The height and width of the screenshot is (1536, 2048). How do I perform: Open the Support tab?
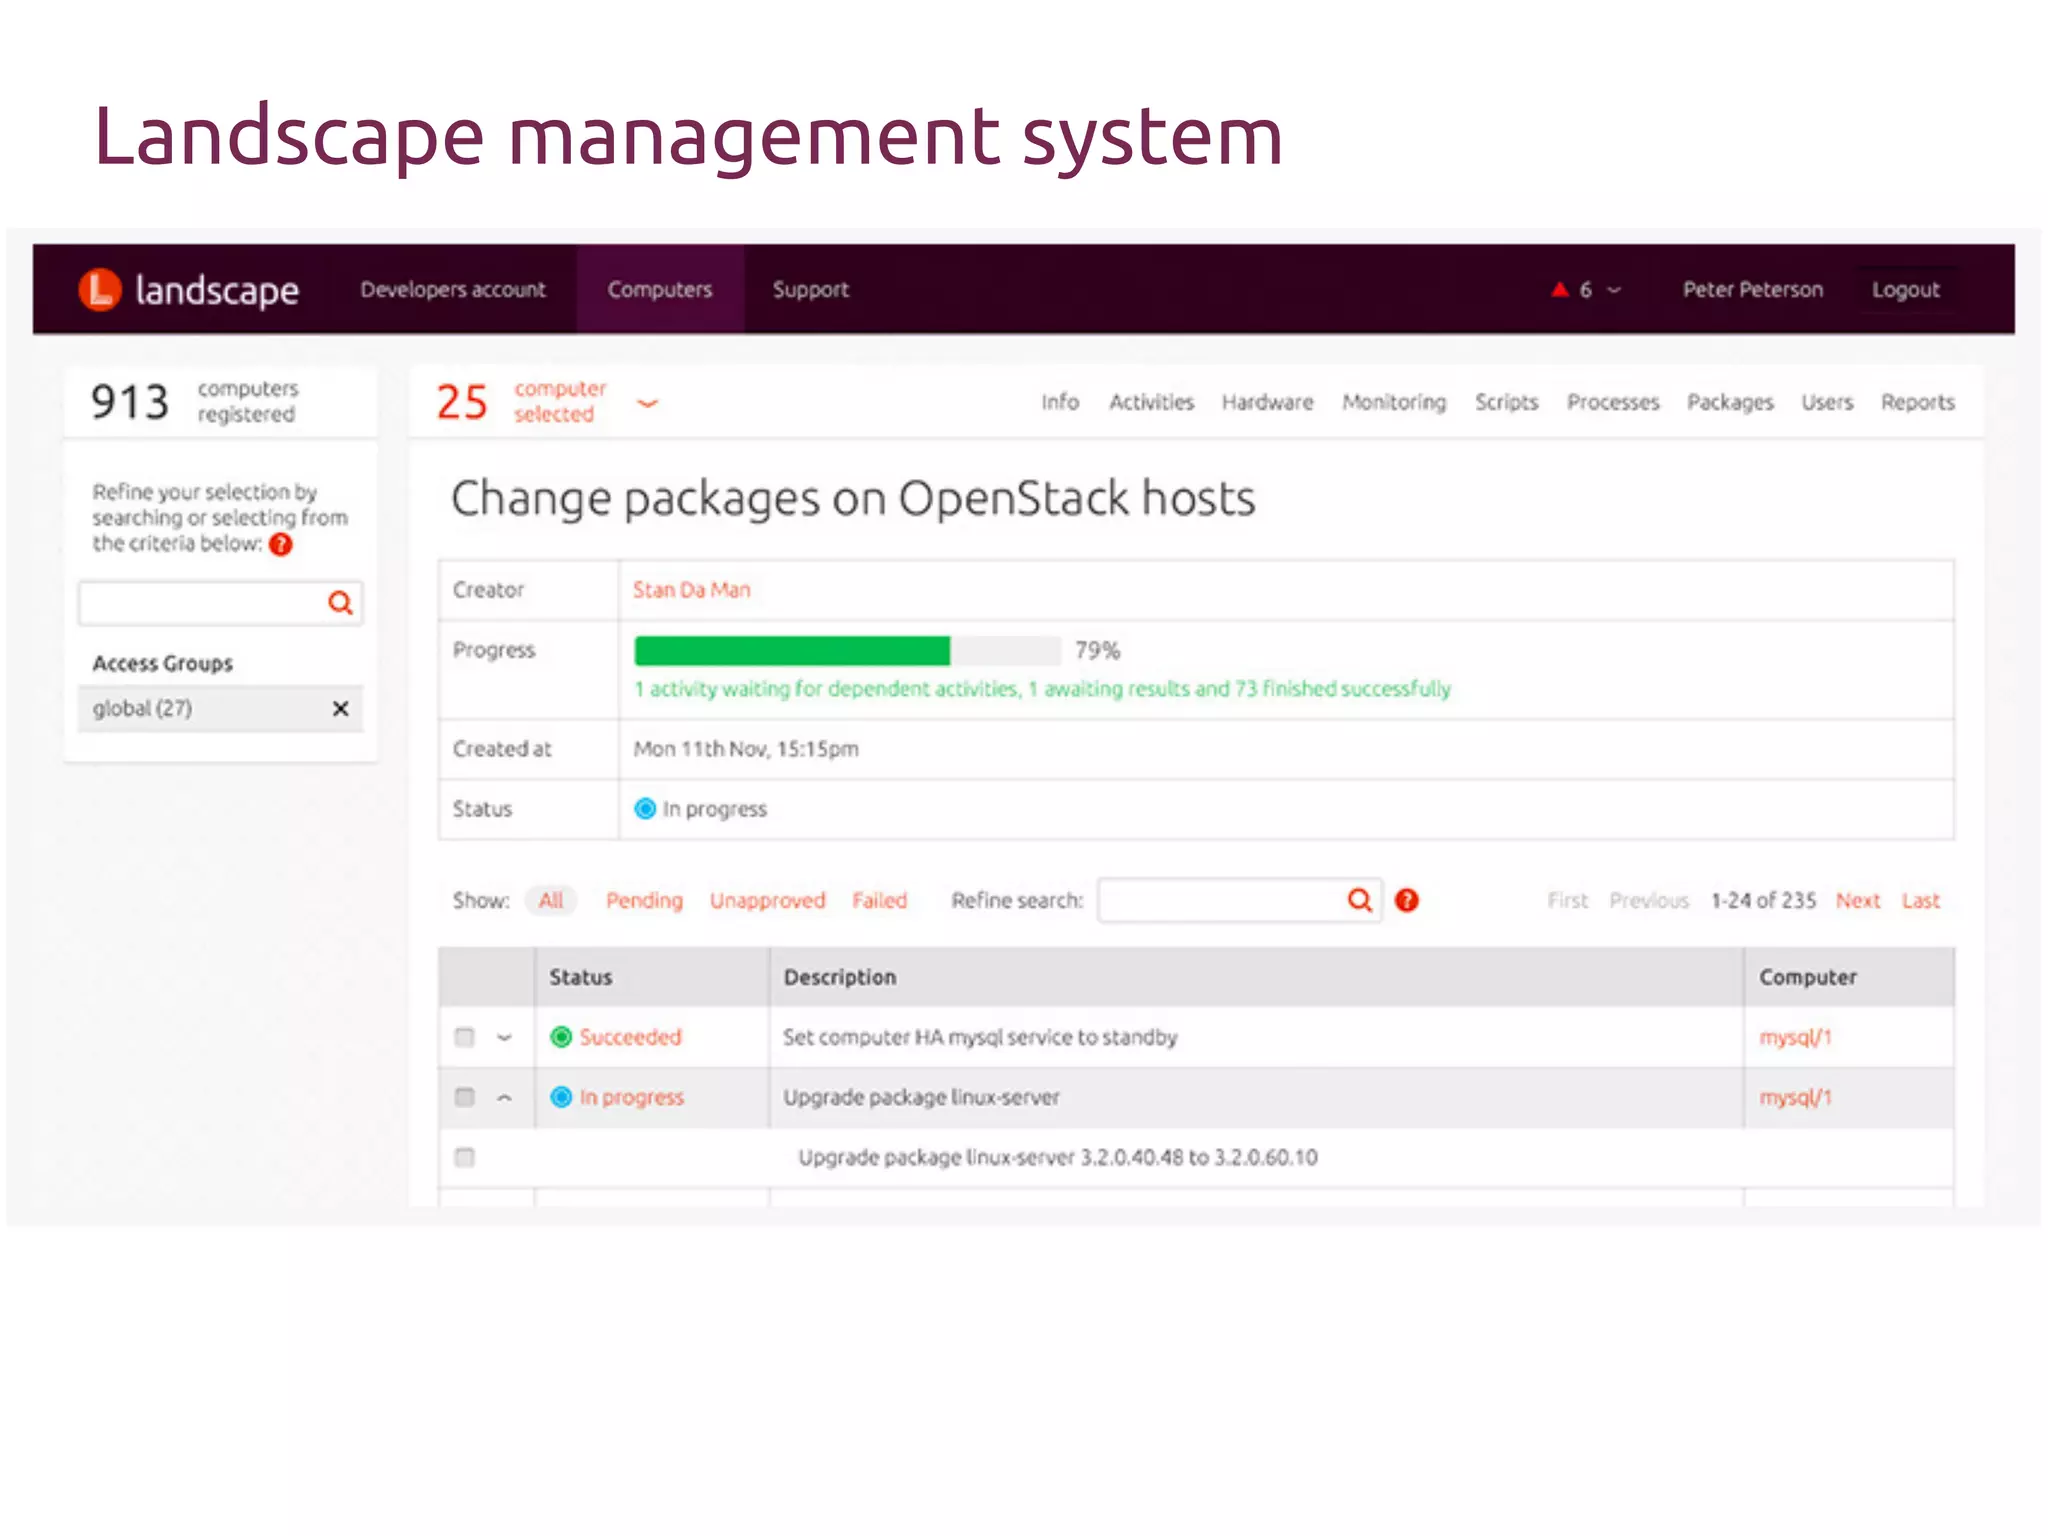(810, 290)
